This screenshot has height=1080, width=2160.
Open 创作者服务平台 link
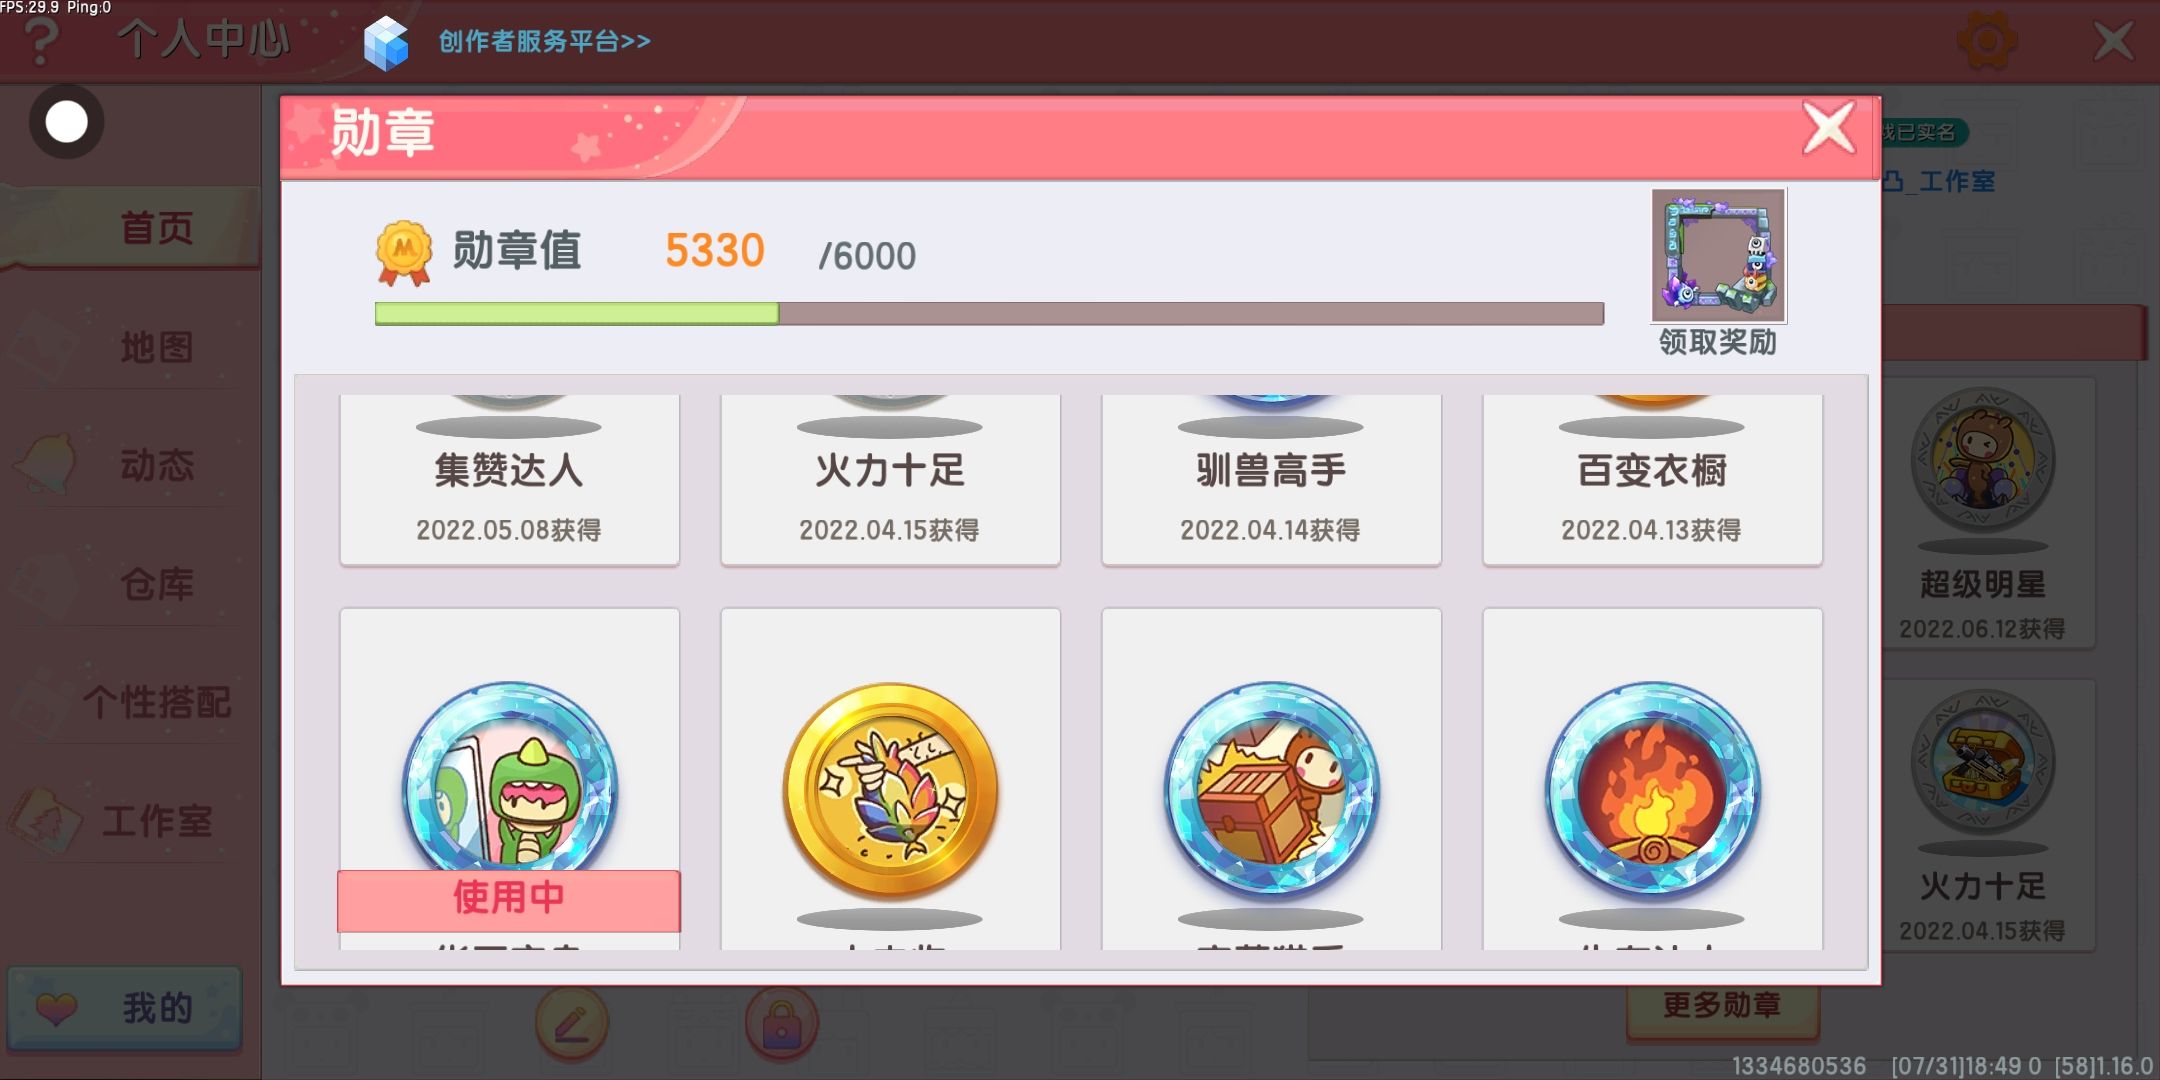545,41
